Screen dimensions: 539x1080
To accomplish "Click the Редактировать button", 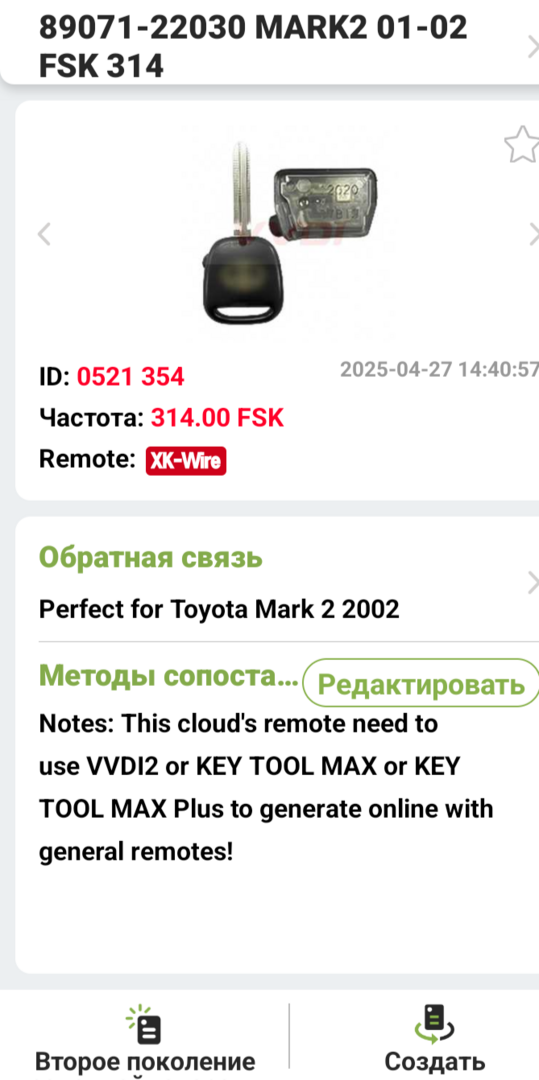I will [421, 684].
